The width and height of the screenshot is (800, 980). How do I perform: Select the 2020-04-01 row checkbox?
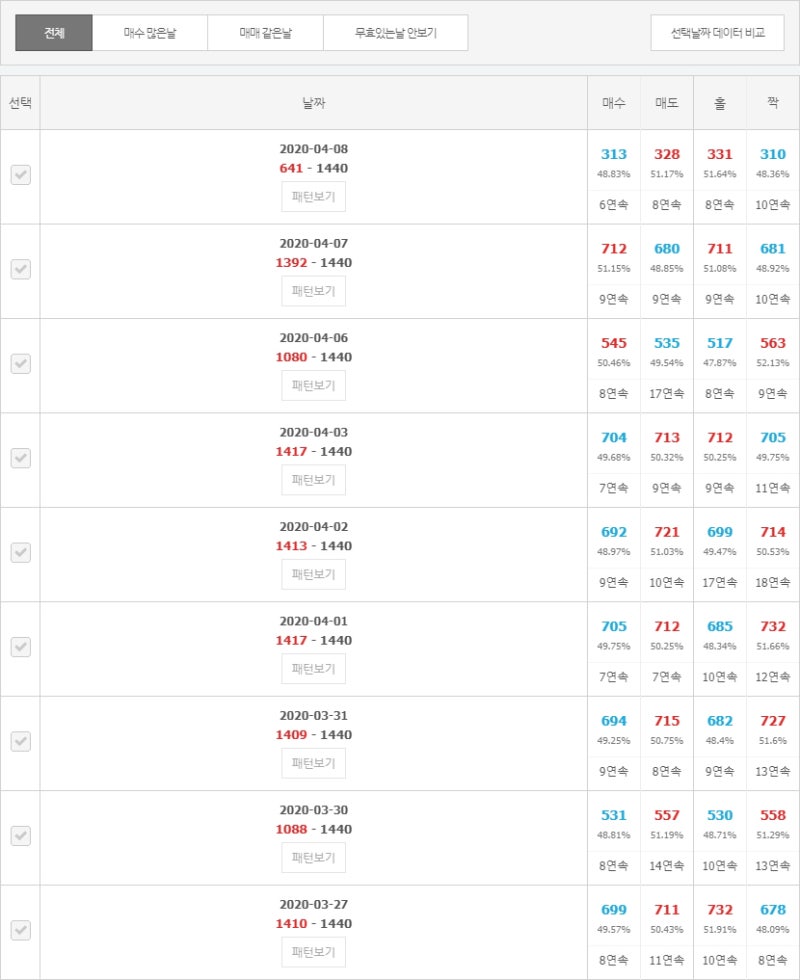21,647
